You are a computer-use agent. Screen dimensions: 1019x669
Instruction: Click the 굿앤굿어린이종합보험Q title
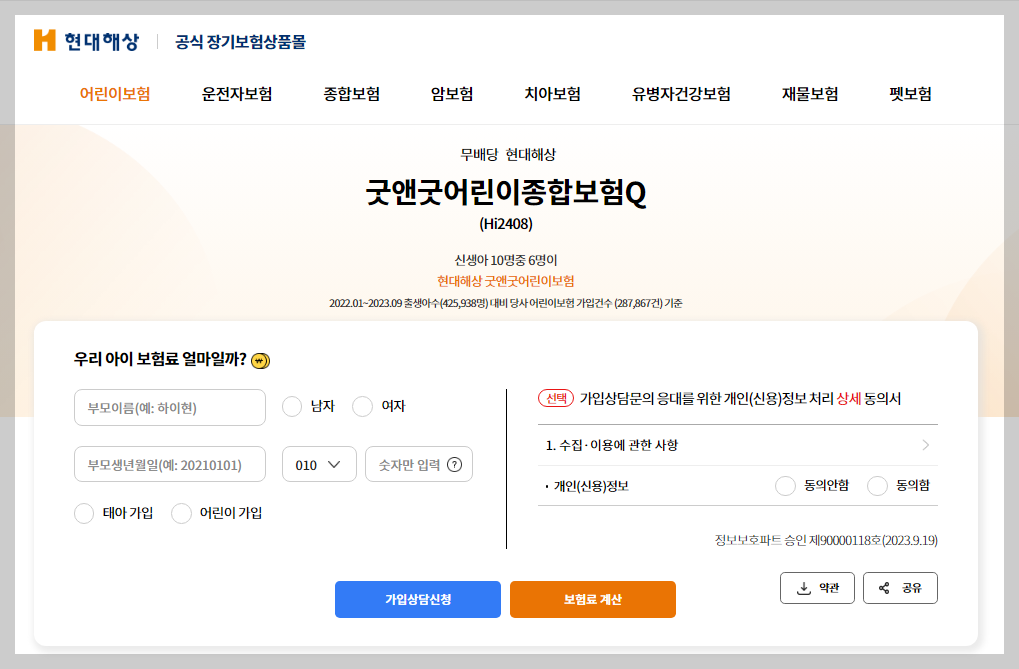(506, 192)
